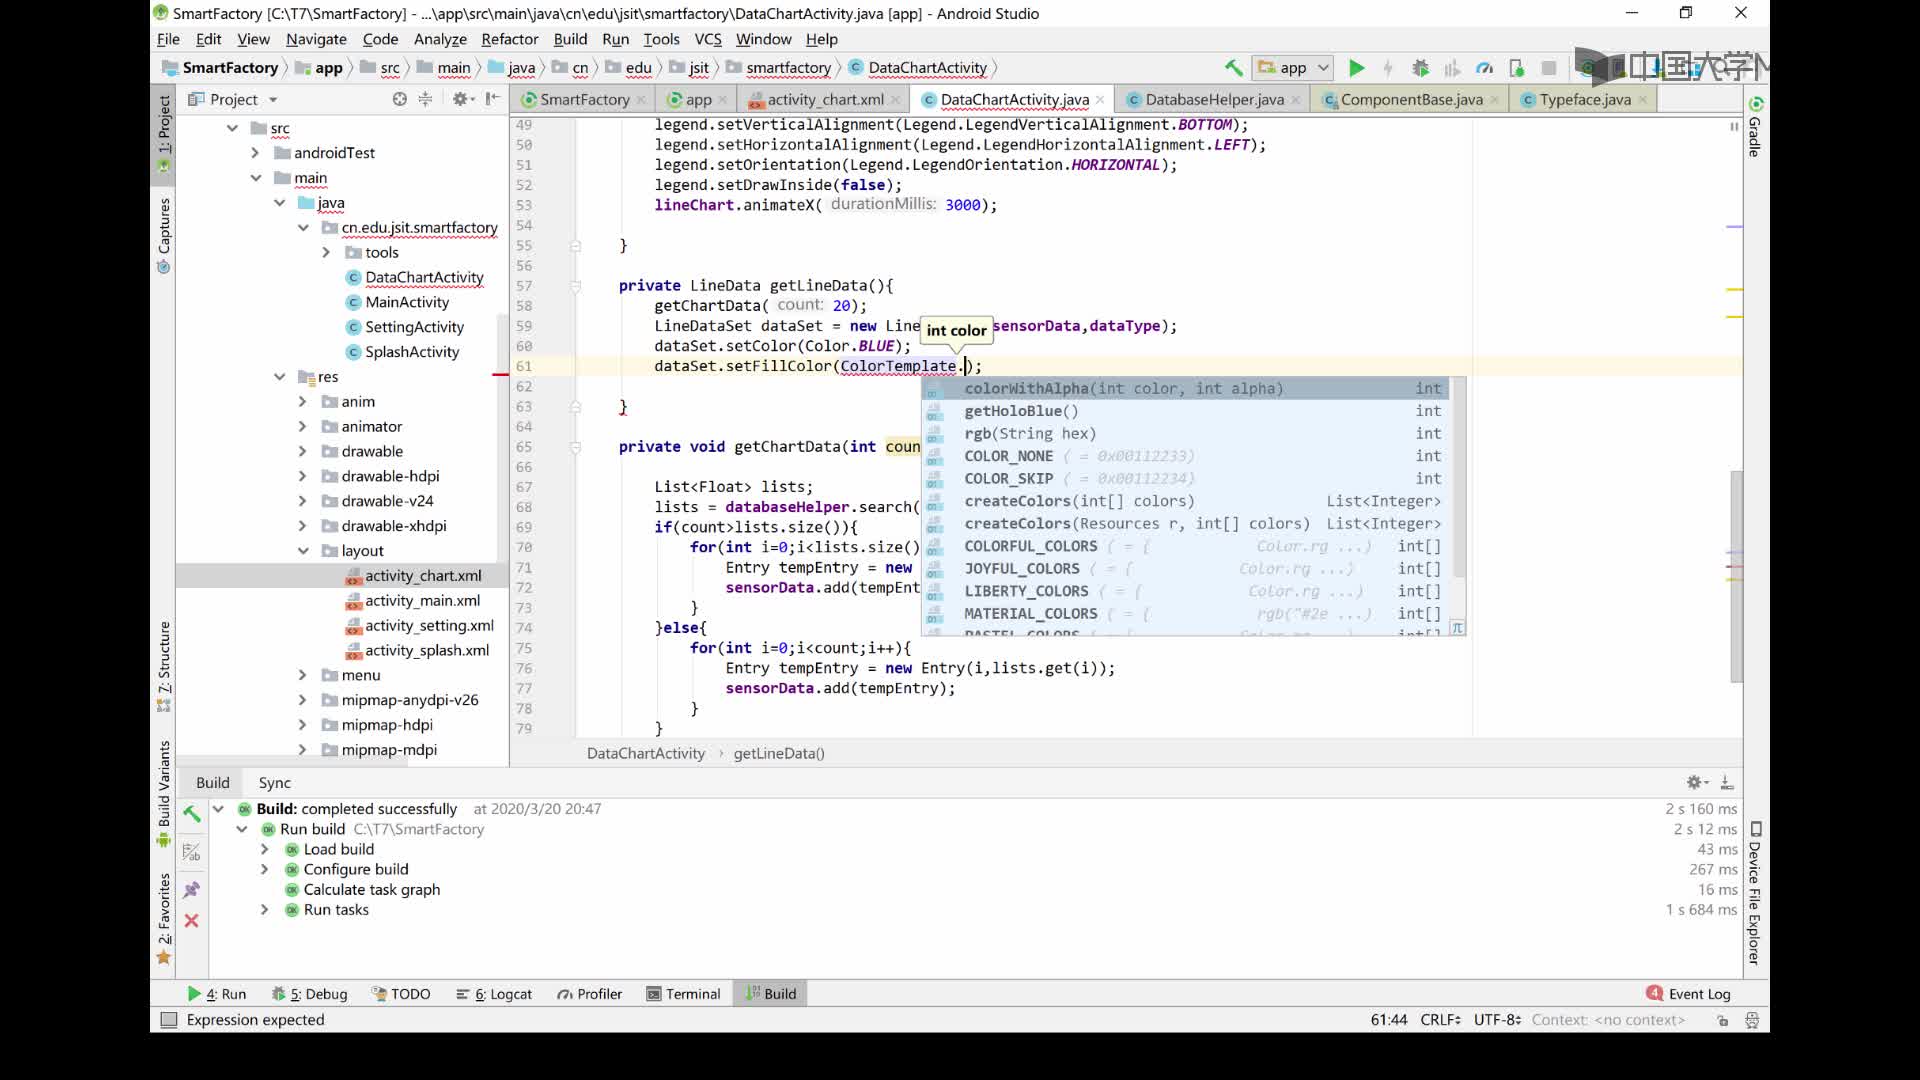
Task: Expand the Run tasks node
Action: pyautogui.click(x=264, y=910)
